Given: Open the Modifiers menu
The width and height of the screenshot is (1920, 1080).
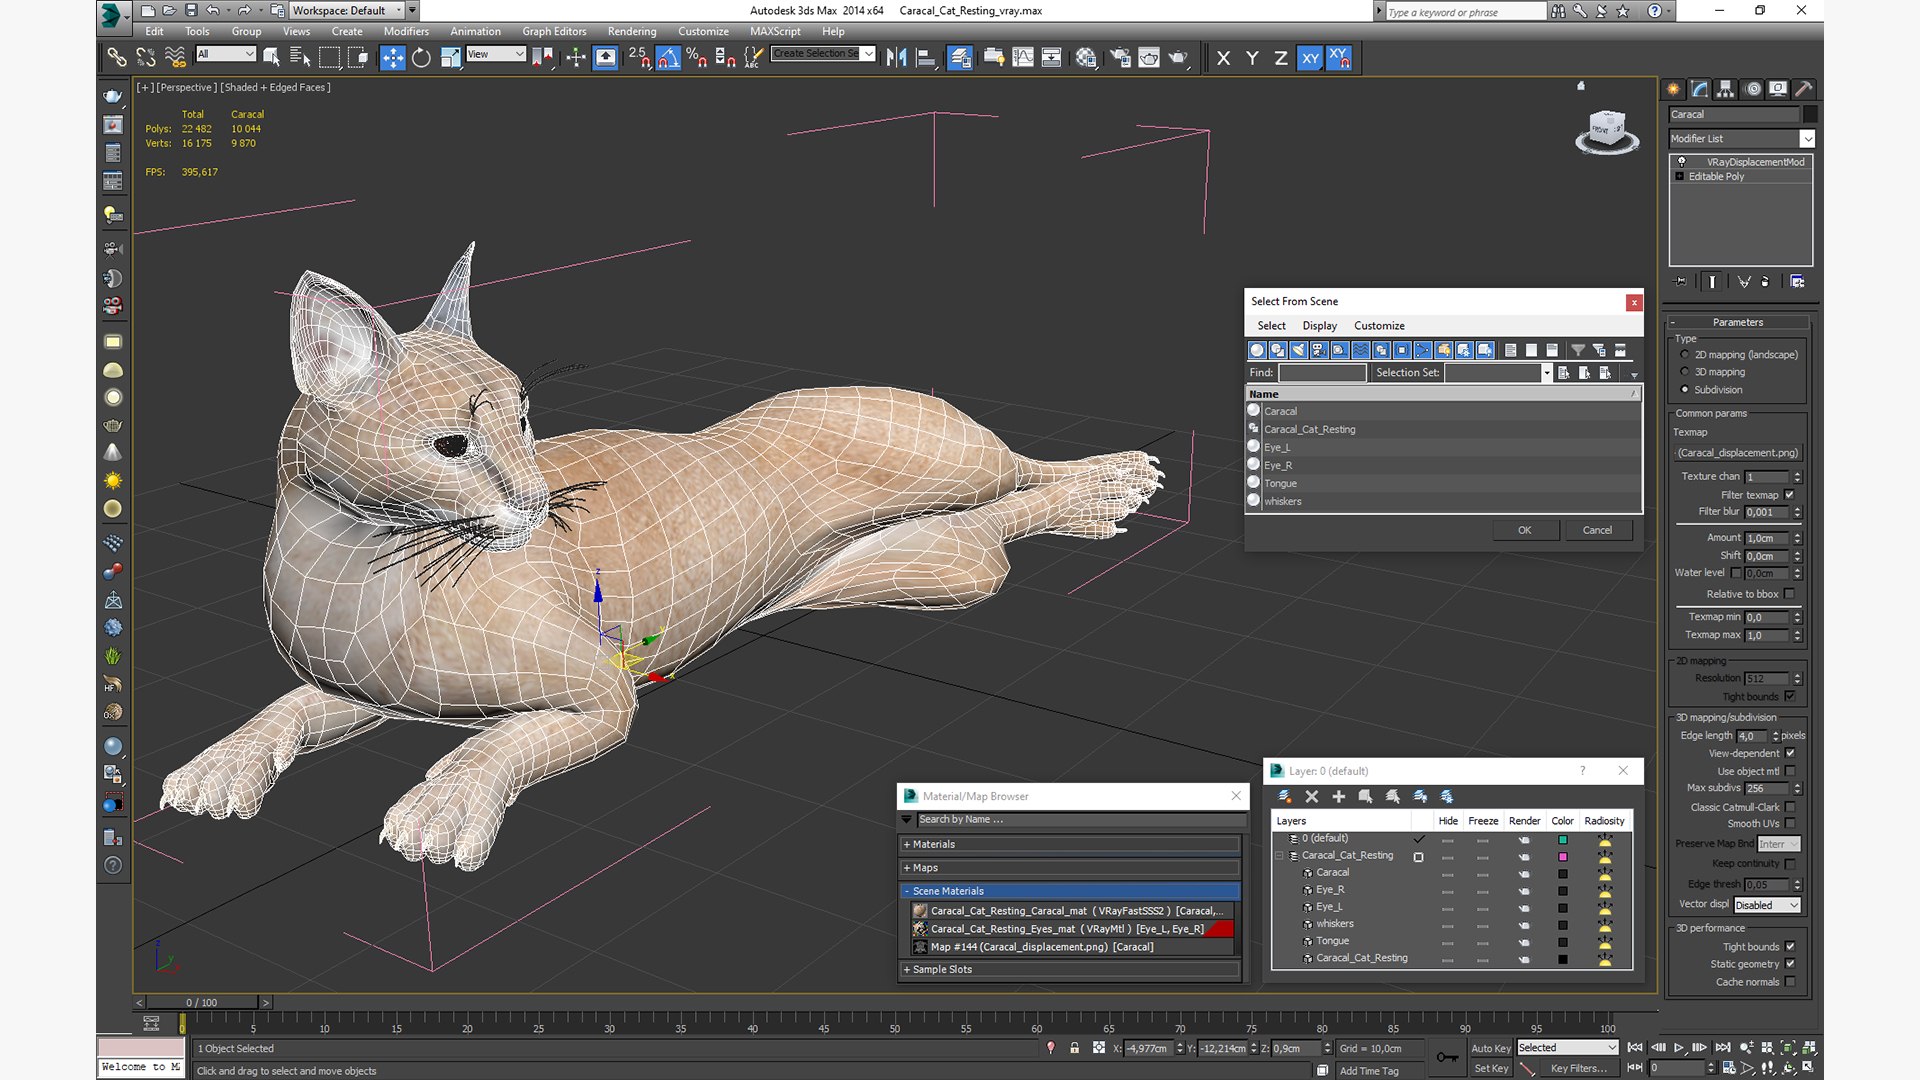Looking at the screenshot, I should click(406, 31).
